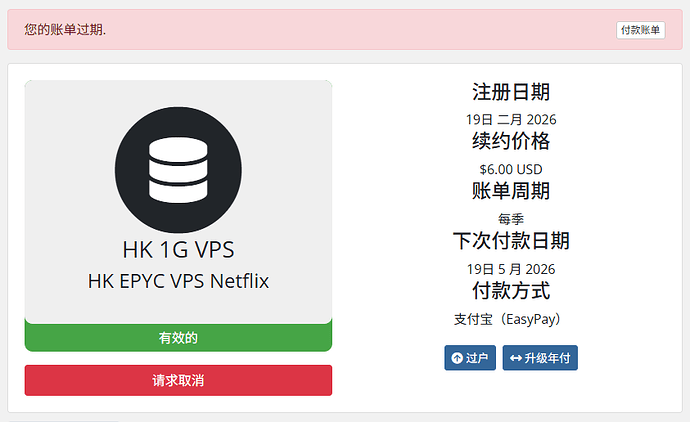
Task: Click the 过户 transfer button
Action: 470,358
